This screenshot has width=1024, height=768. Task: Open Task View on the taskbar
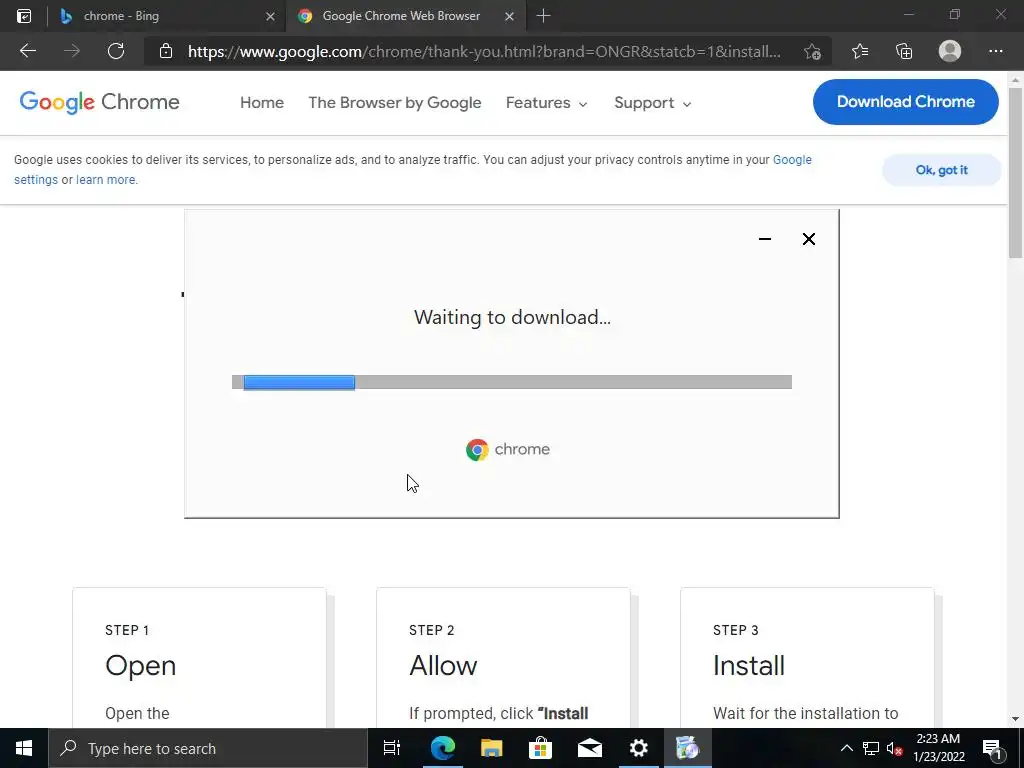(x=392, y=748)
